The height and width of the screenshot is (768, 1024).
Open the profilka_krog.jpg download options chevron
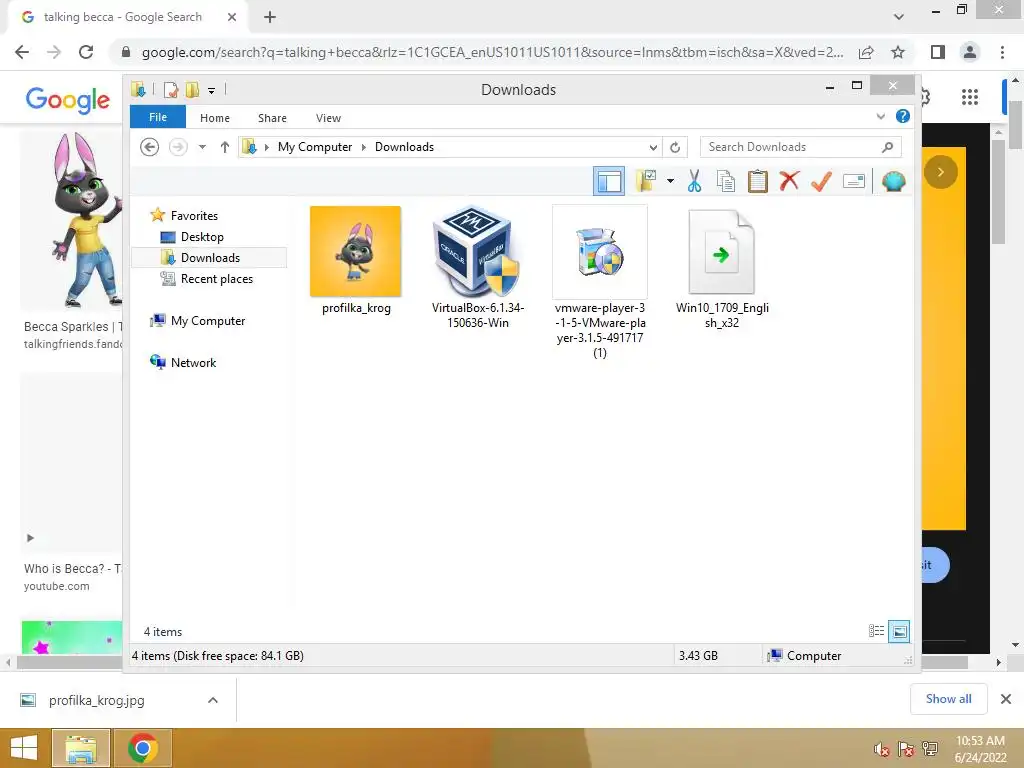212,700
